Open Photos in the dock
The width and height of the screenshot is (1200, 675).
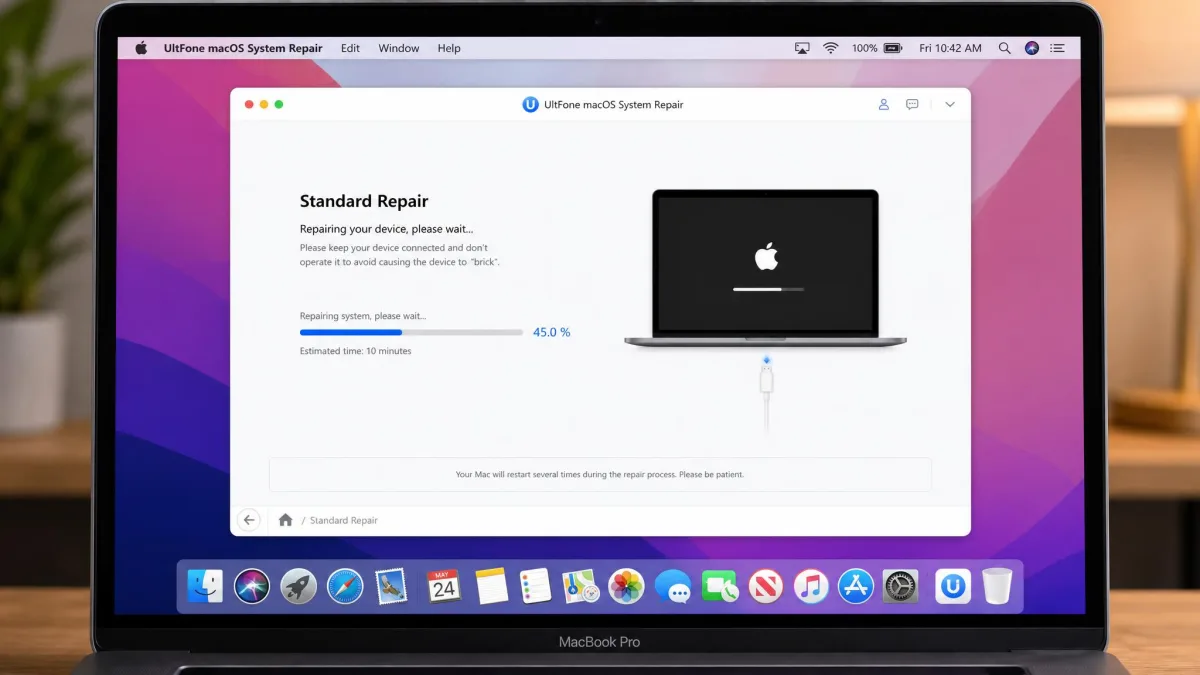tap(626, 586)
